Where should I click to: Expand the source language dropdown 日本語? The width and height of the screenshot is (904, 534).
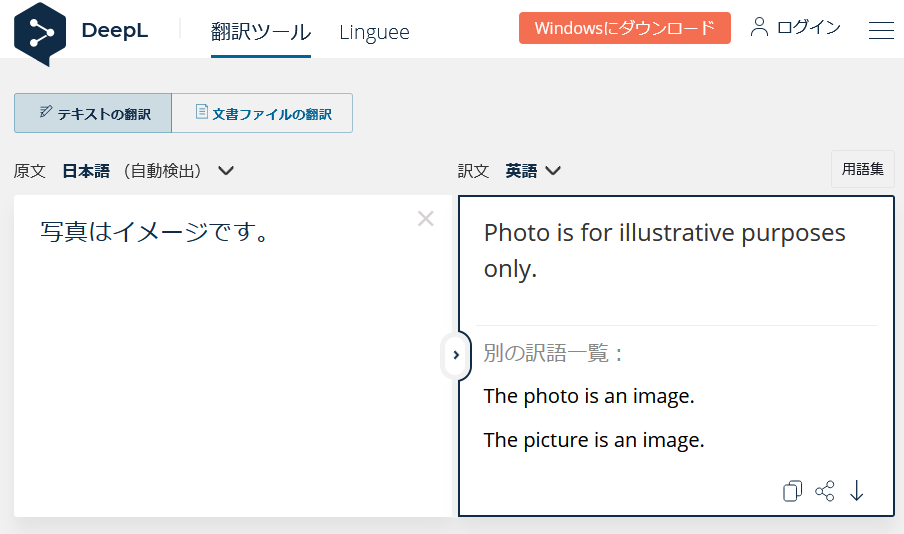tap(226, 171)
